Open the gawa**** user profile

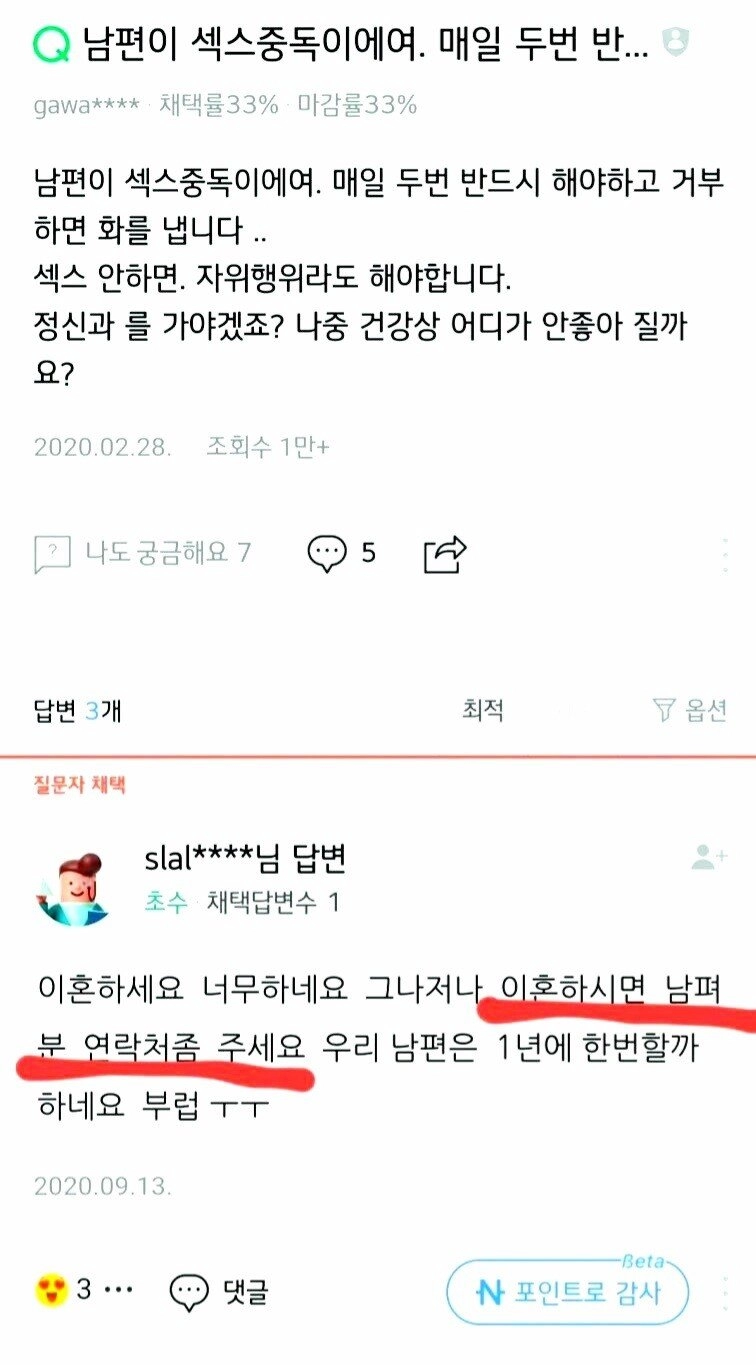[x=86, y=105]
